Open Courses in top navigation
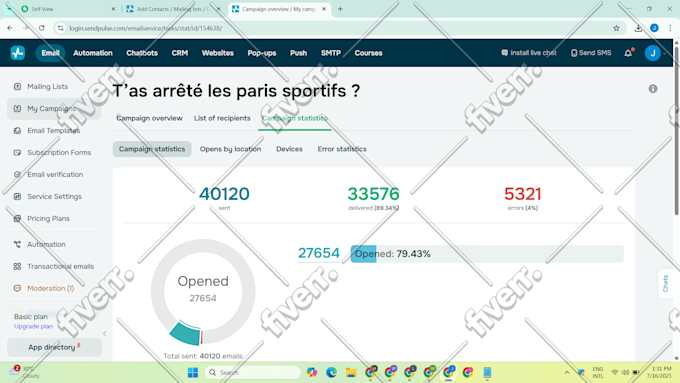Image resolution: width=680 pixels, height=383 pixels. coord(369,53)
